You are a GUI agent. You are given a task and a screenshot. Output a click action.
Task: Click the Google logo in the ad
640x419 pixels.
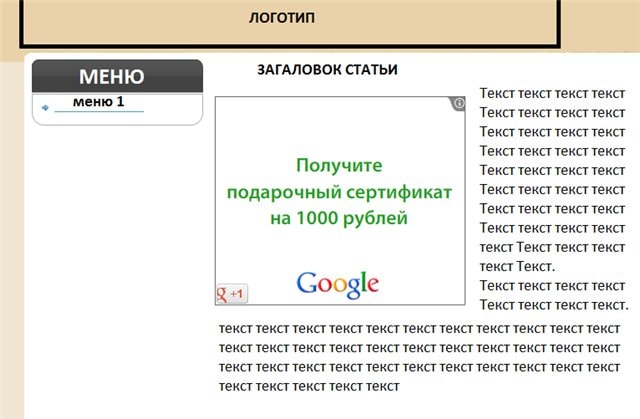338,284
